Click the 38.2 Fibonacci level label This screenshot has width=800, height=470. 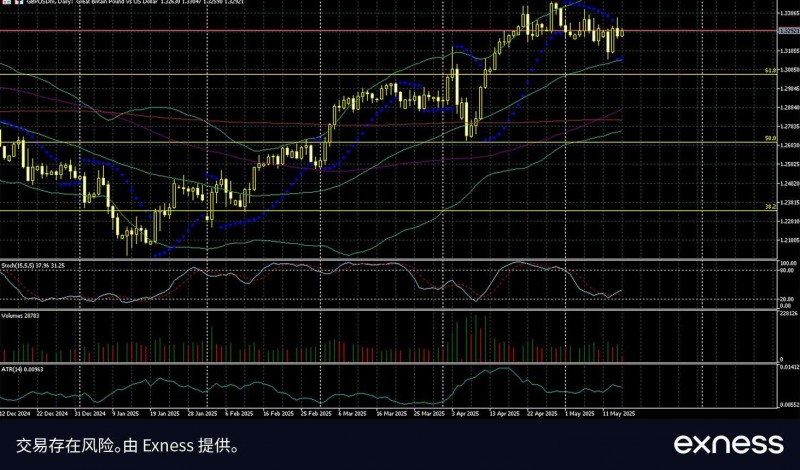coord(771,207)
